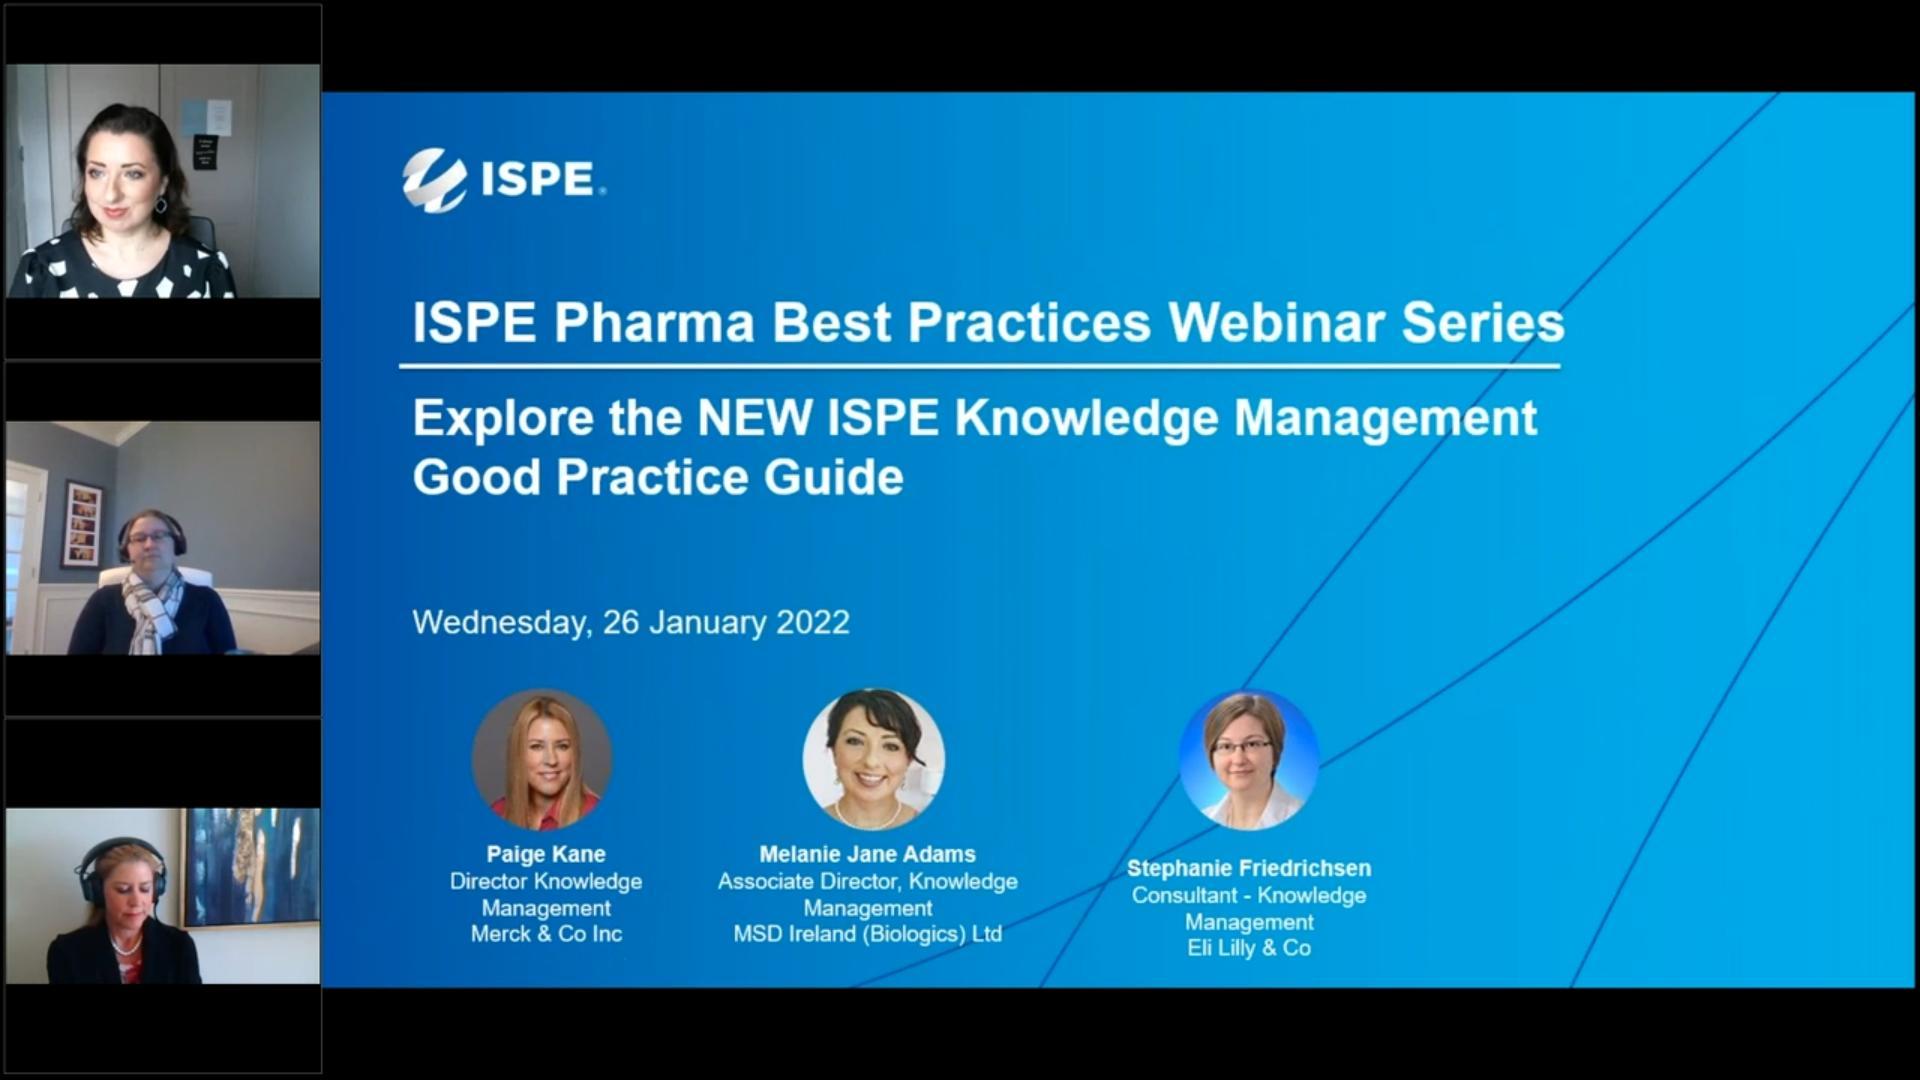Select Melanie Jane Adams's circular headshot photo
Viewport: 1920px width, 1080px height.
(x=869, y=758)
